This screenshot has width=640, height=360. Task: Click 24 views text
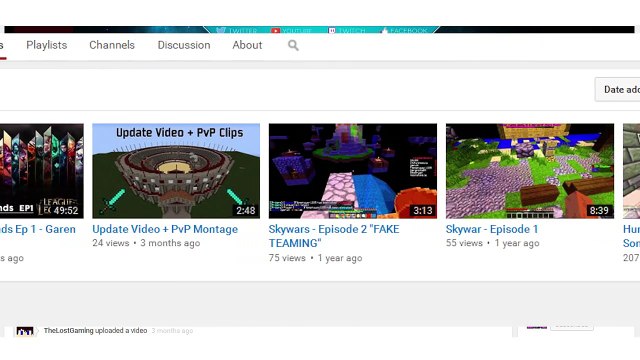(x=111, y=243)
